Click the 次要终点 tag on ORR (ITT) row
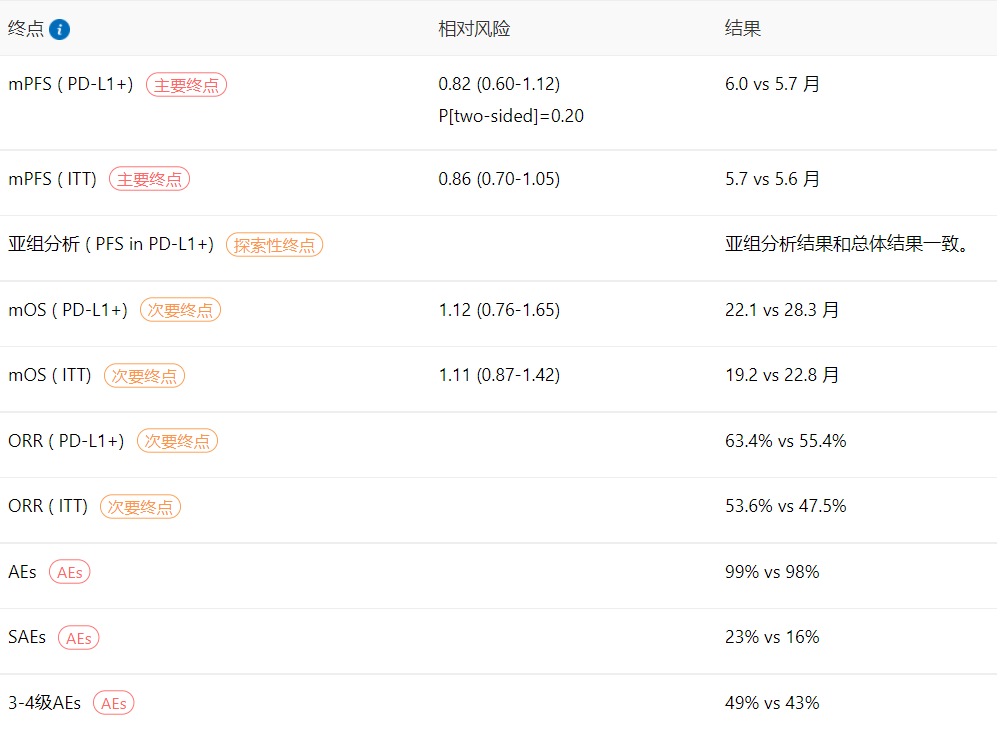The width and height of the screenshot is (997, 733). (x=141, y=507)
